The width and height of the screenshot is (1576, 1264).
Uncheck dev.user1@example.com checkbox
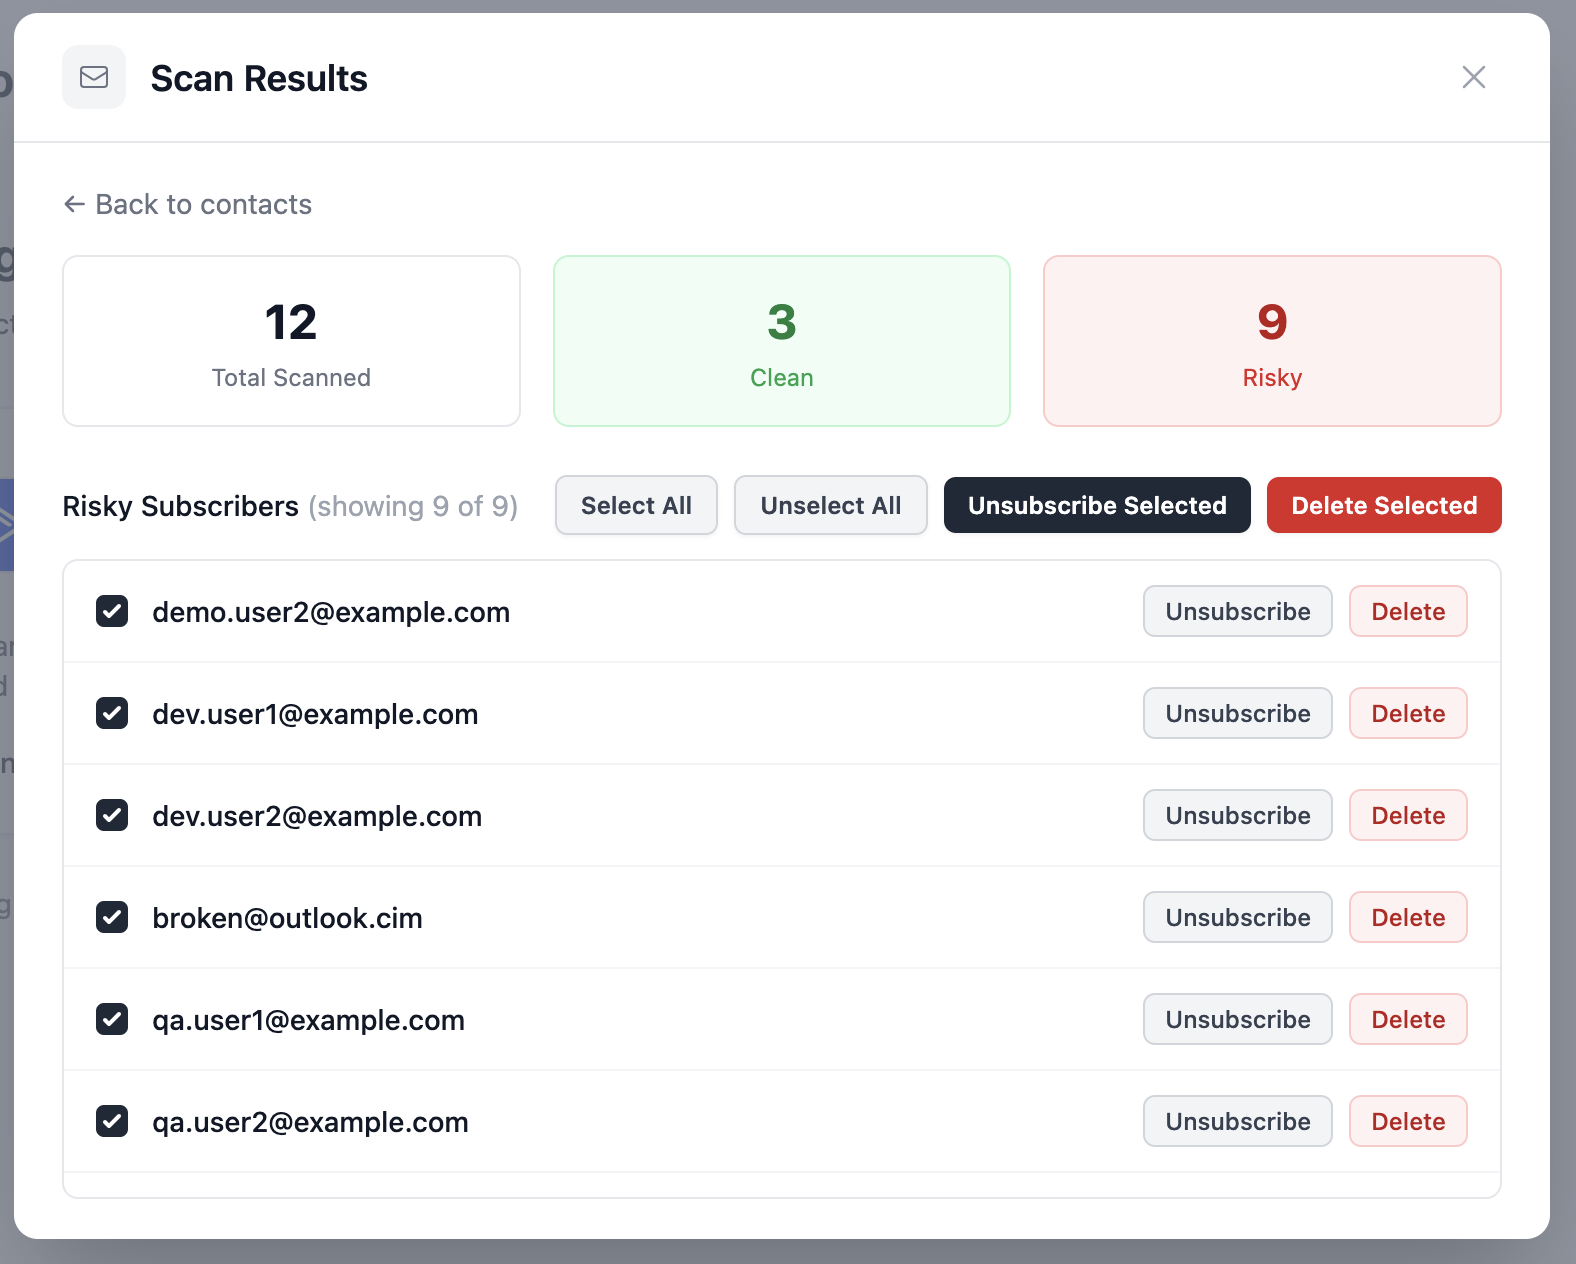112,713
